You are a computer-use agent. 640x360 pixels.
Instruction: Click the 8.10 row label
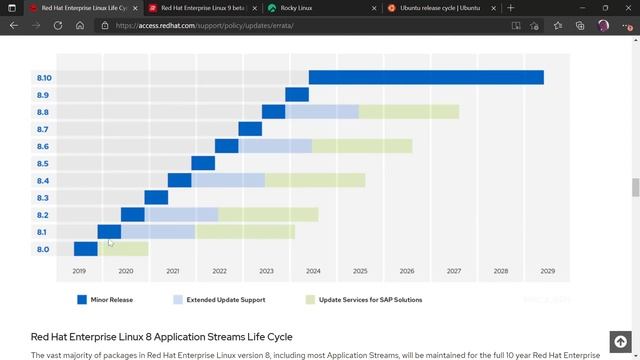[44, 78]
